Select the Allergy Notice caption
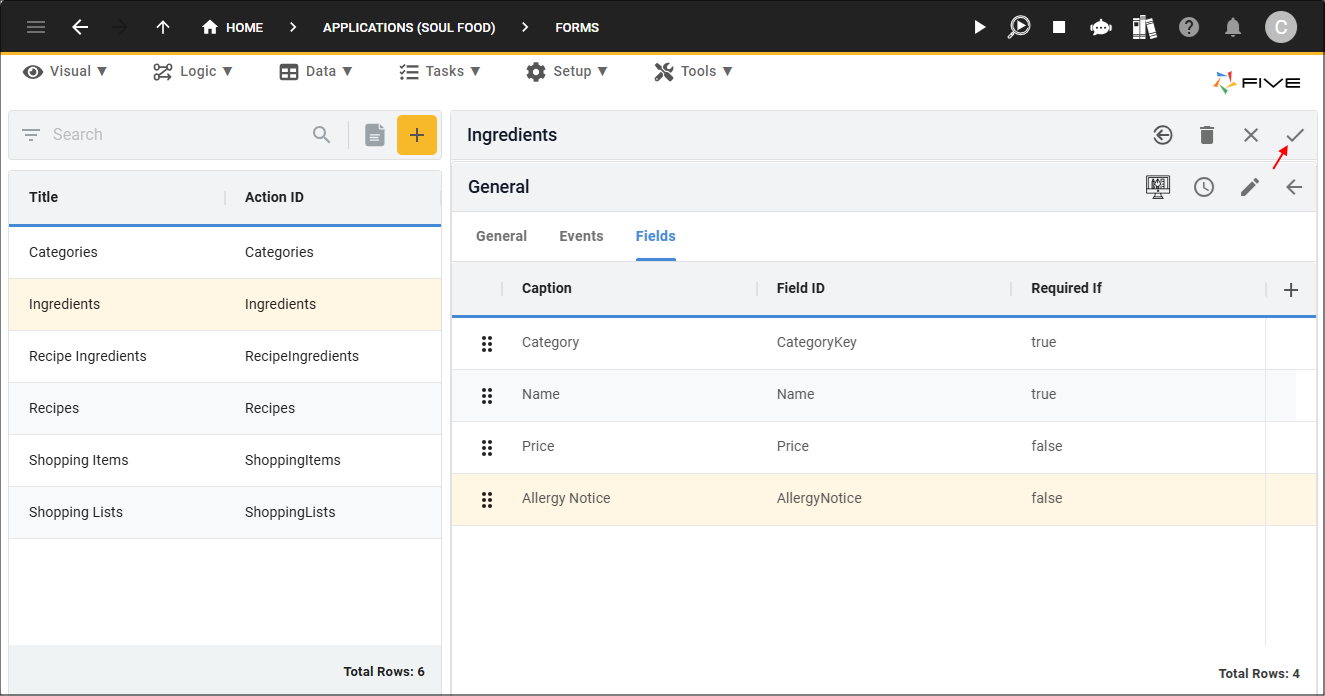The image size is (1325, 696). 566,498
